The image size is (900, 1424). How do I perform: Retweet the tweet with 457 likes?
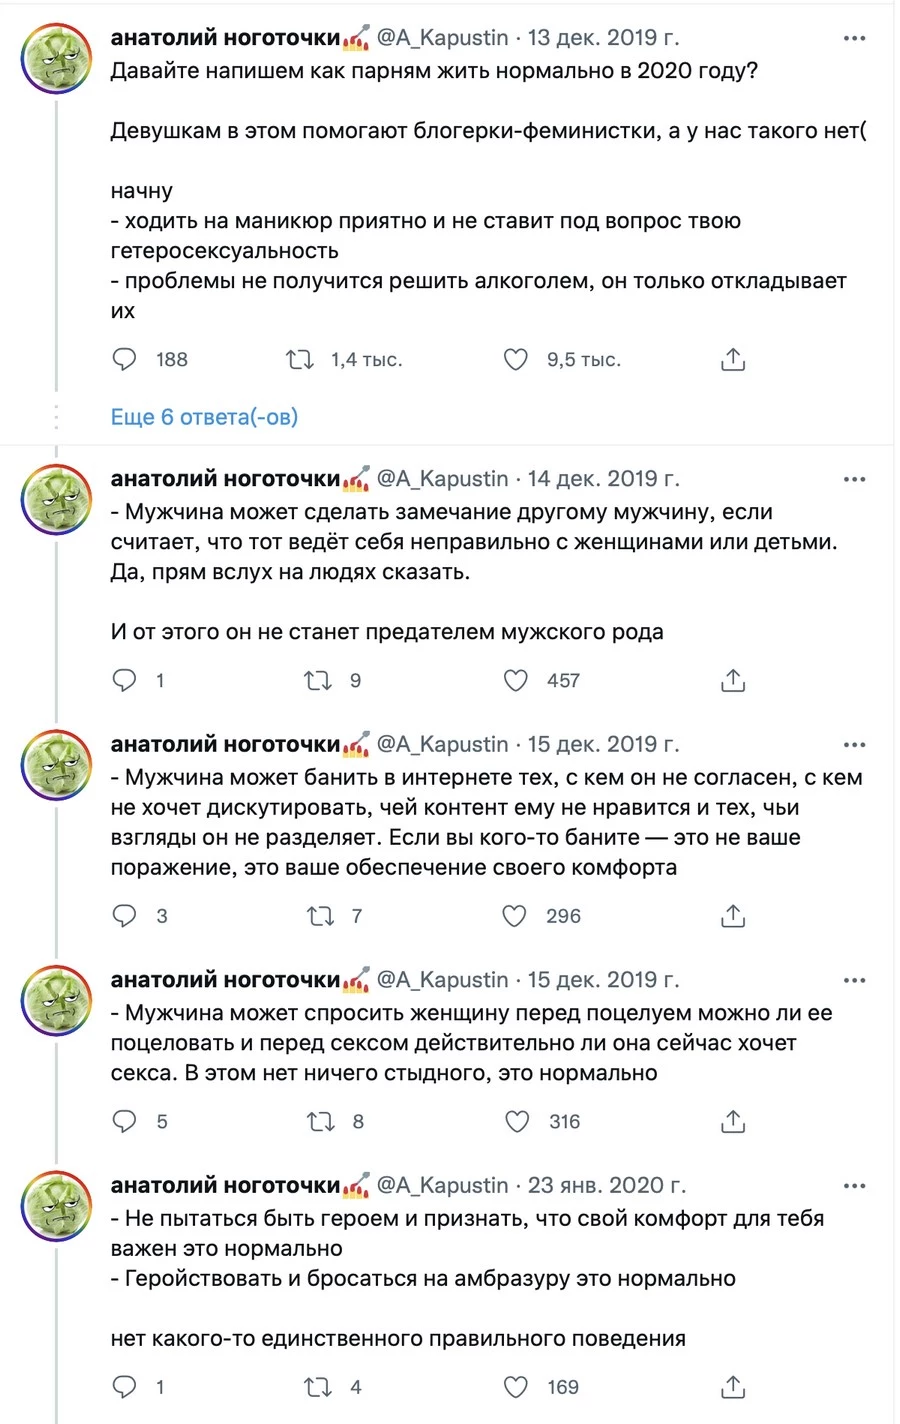(x=316, y=680)
